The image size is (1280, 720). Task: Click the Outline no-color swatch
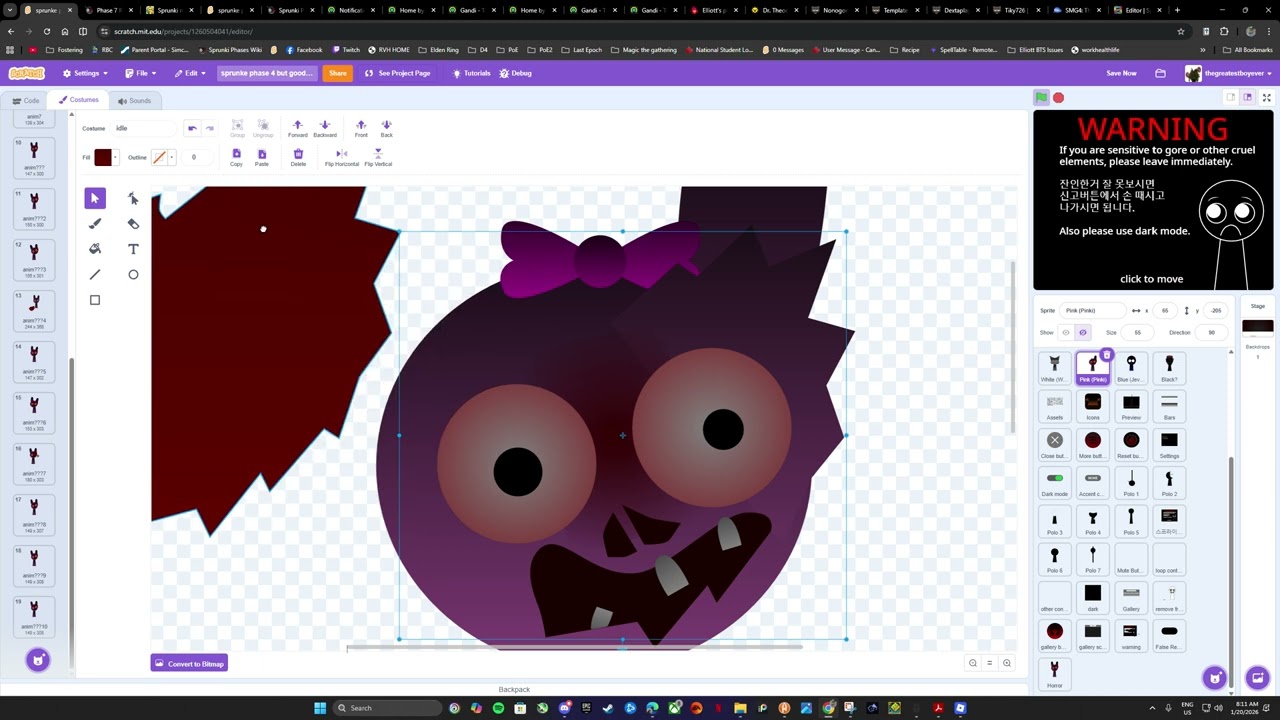(159, 157)
